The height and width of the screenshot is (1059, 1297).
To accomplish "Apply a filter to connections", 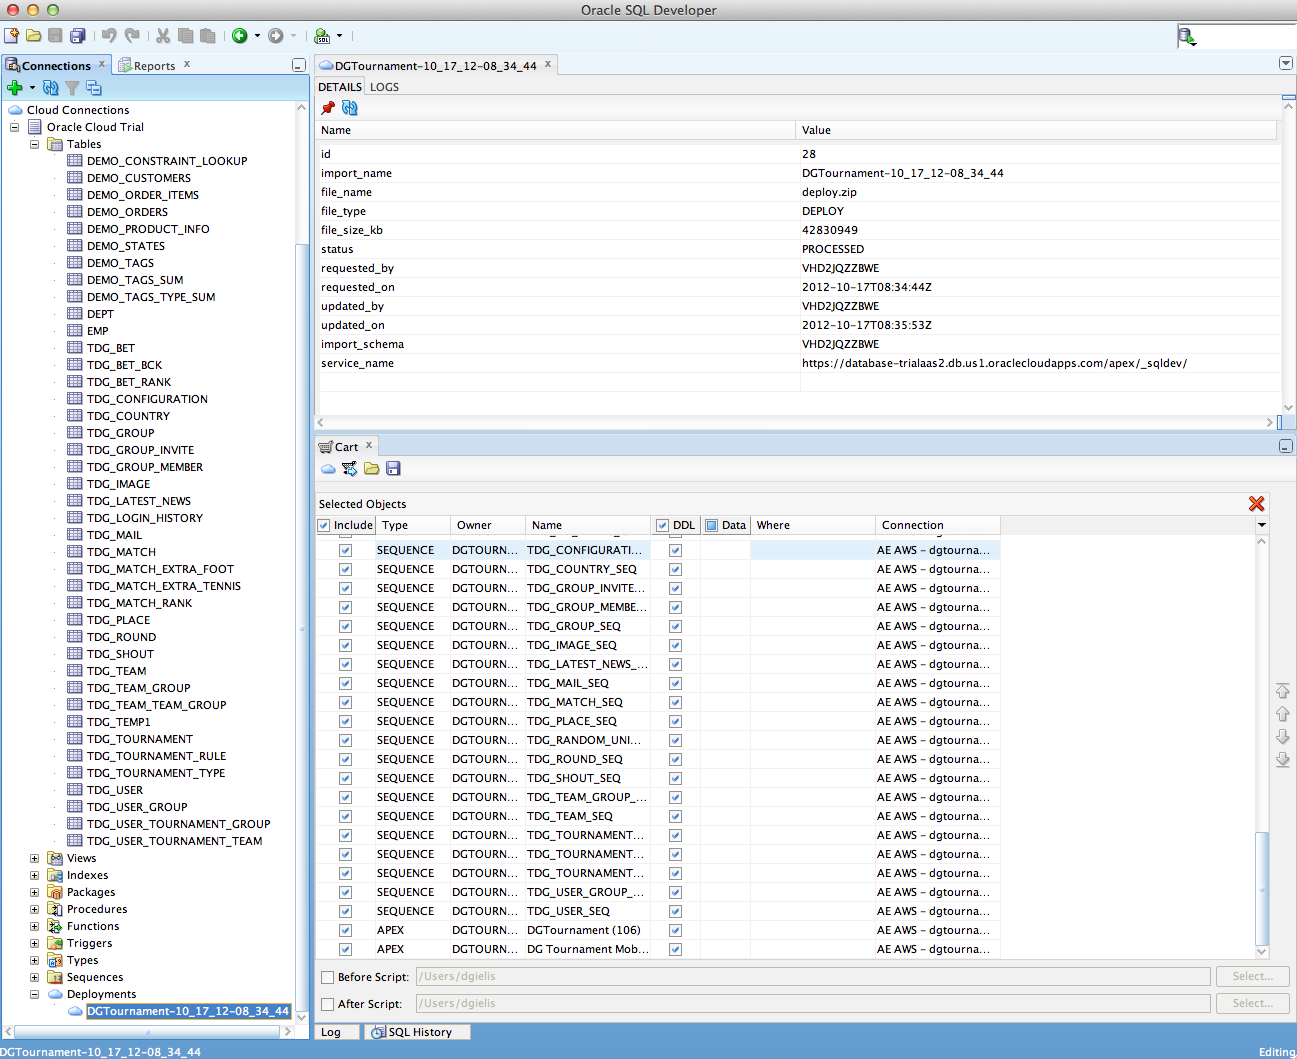I will click(71, 87).
